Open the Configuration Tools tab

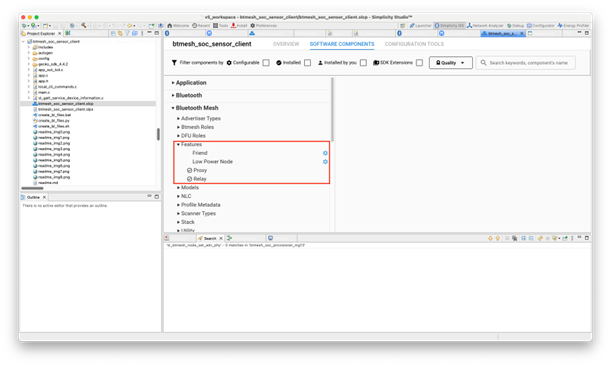click(414, 44)
